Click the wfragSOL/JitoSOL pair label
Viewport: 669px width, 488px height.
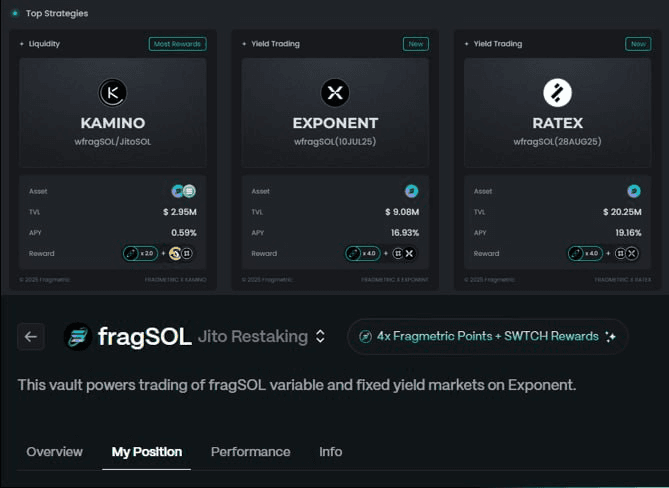click(x=113, y=142)
